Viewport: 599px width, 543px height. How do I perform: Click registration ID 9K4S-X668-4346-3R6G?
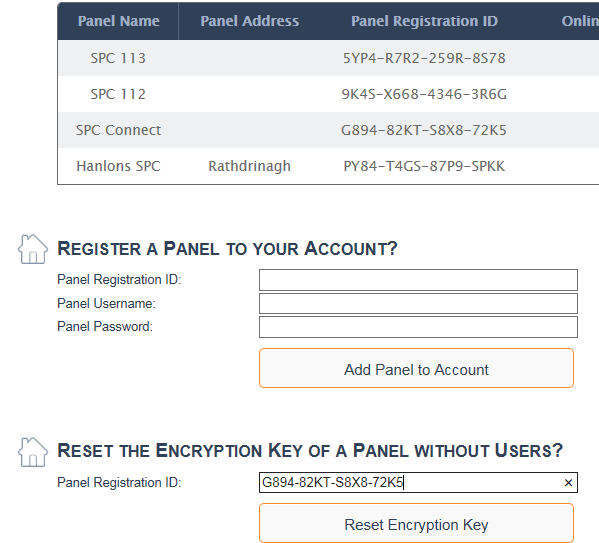pyautogui.click(x=424, y=94)
